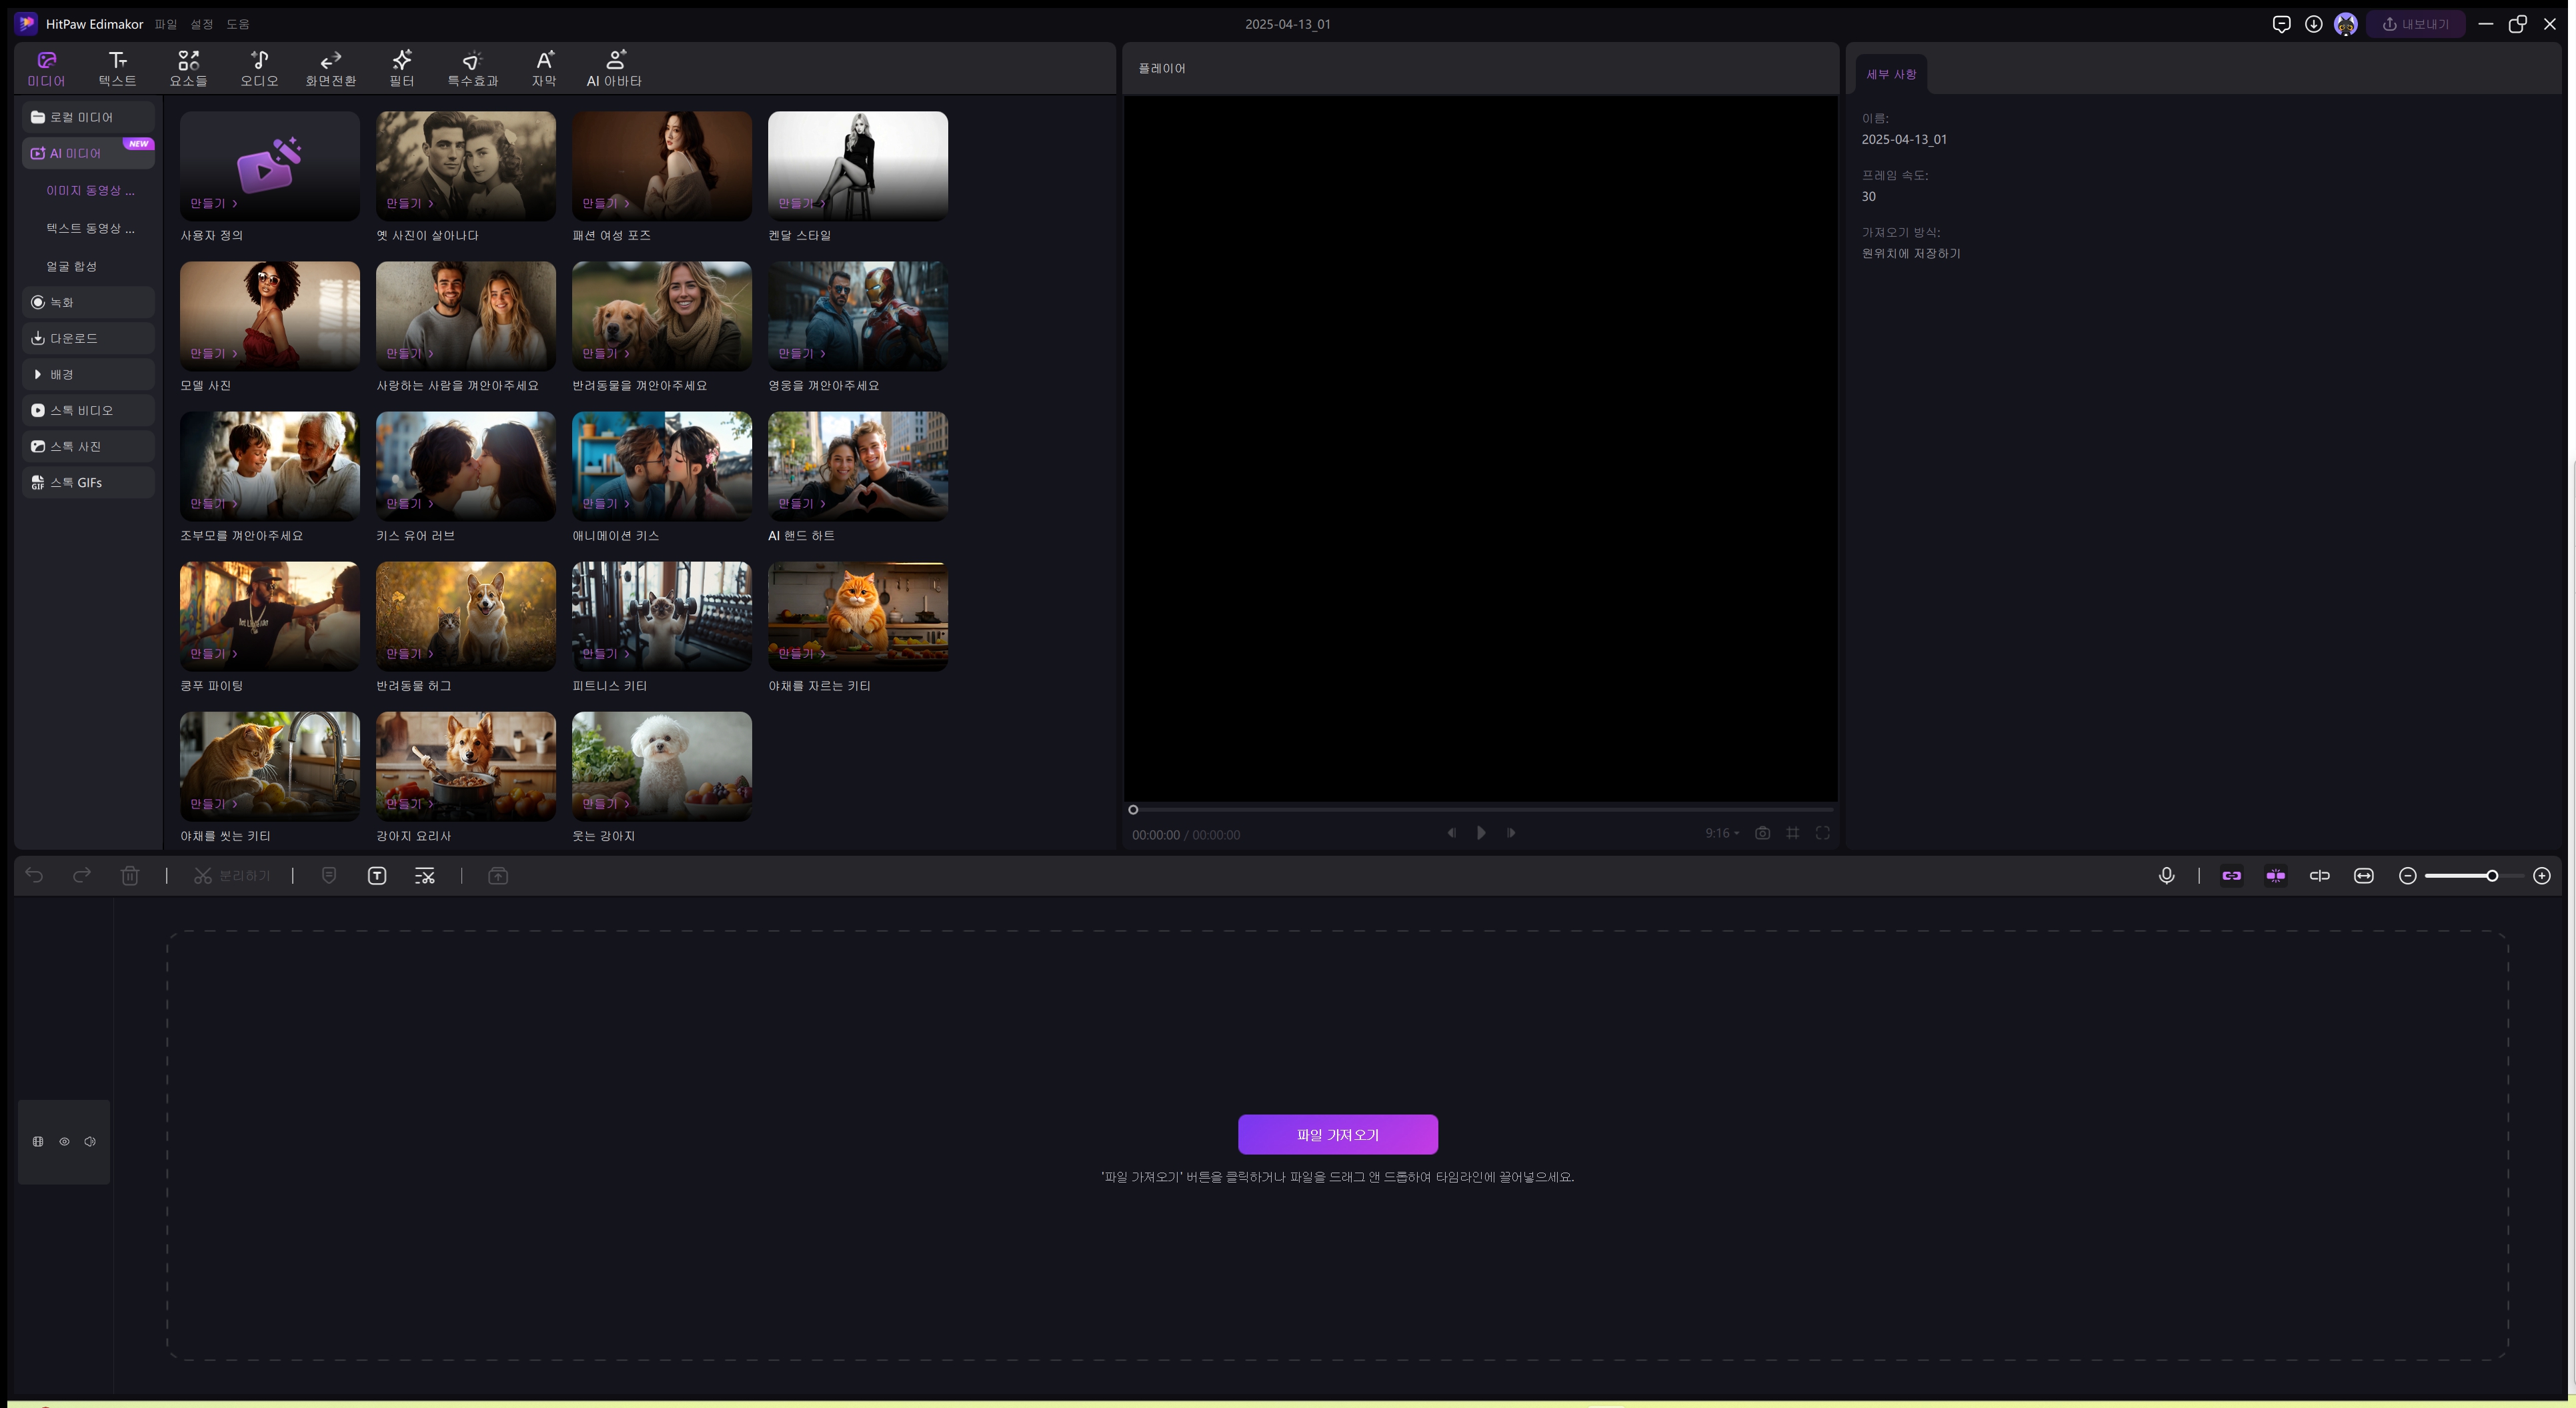This screenshot has width=2576, height=1408.
Task: Mute the timeline track speaker icon
Action: [90, 1142]
